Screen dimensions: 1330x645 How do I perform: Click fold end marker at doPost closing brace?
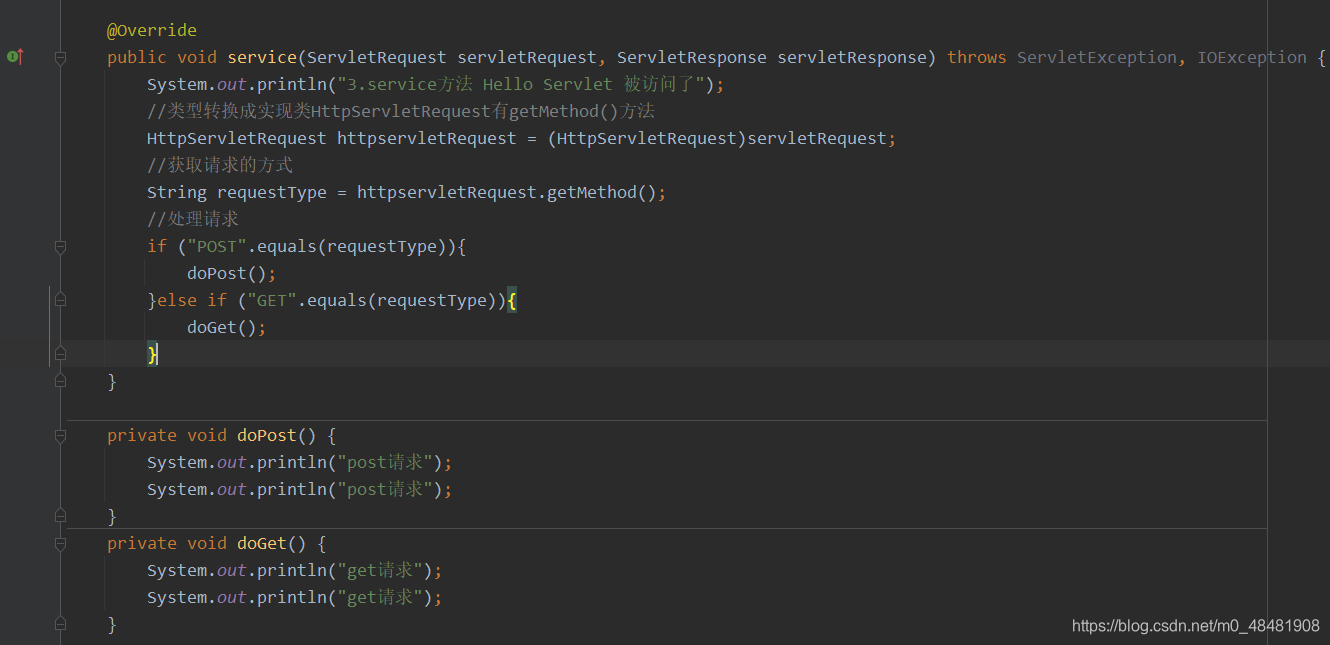(61, 516)
